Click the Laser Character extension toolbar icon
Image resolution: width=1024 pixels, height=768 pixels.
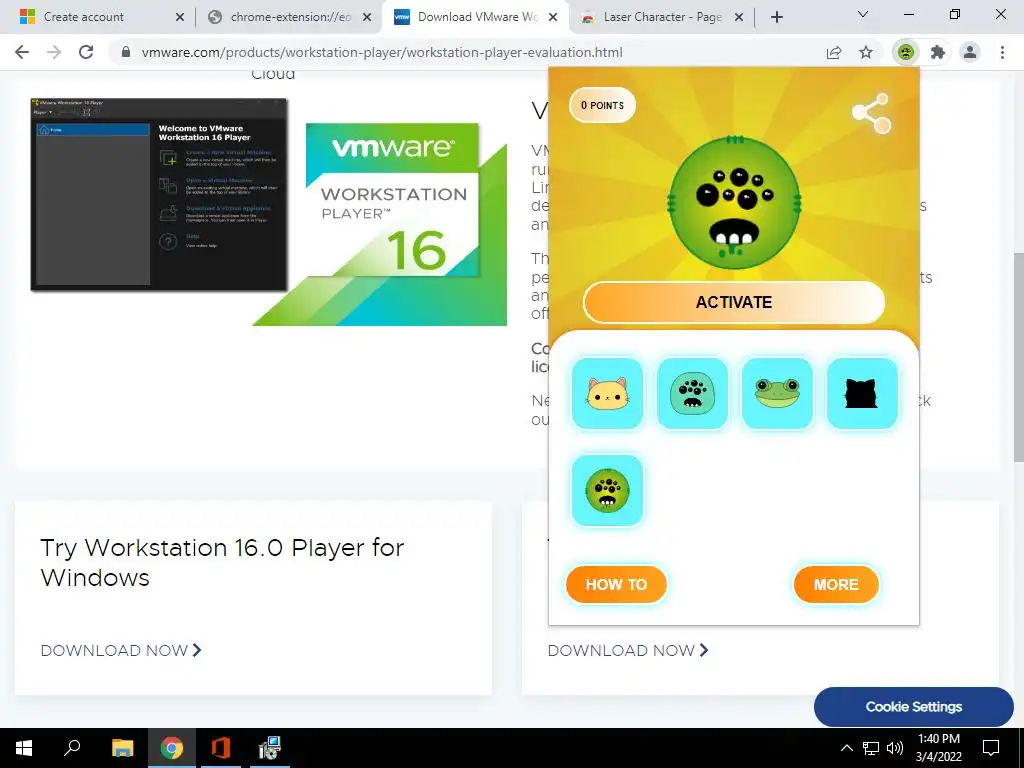(905, 52)
